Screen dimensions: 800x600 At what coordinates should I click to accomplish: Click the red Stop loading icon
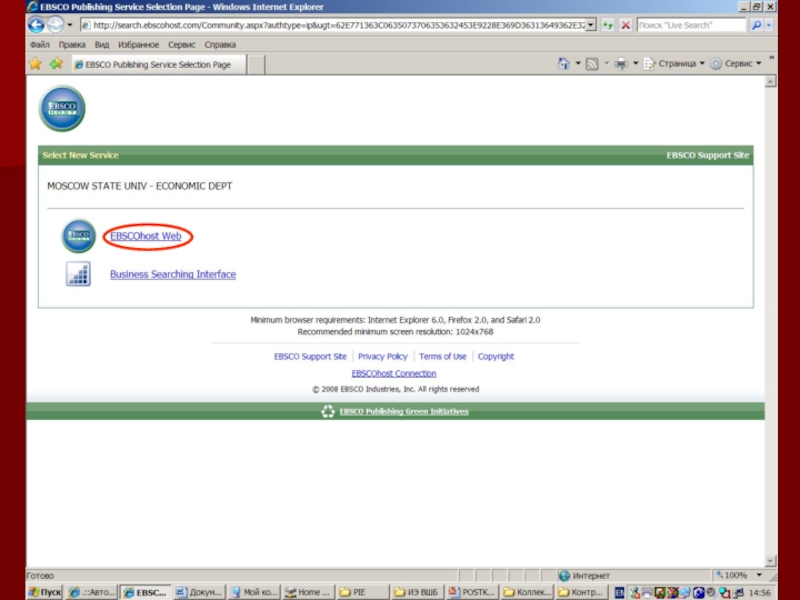626,25
